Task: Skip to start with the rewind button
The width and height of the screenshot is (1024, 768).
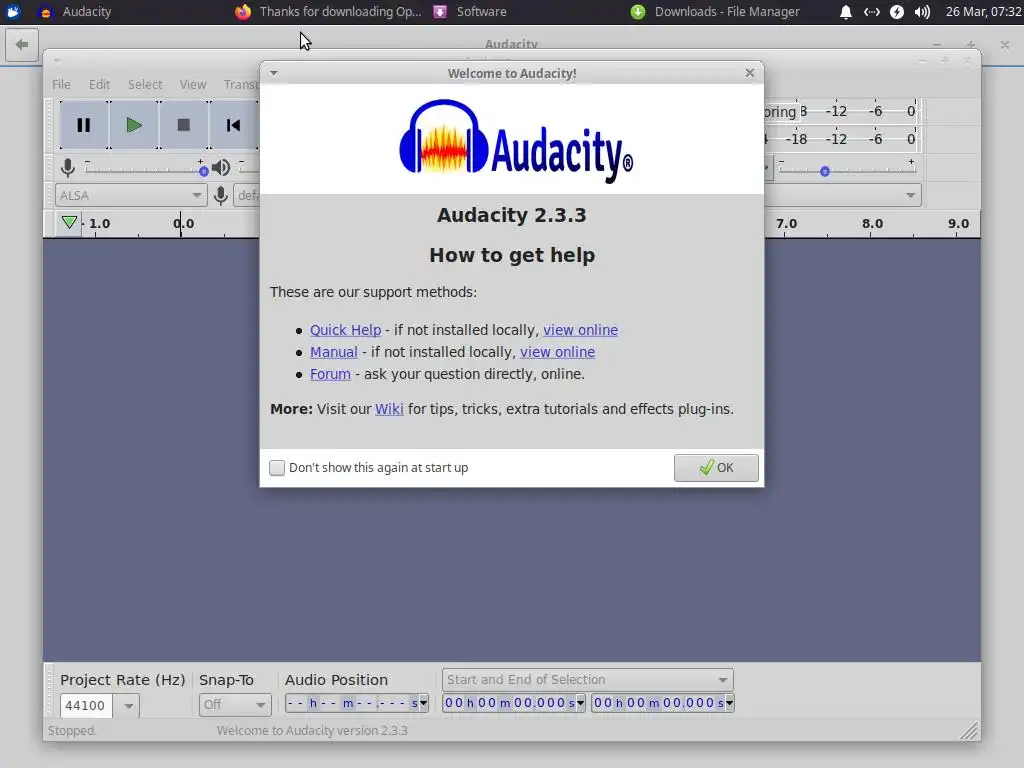Action: [x=233, y=125]
